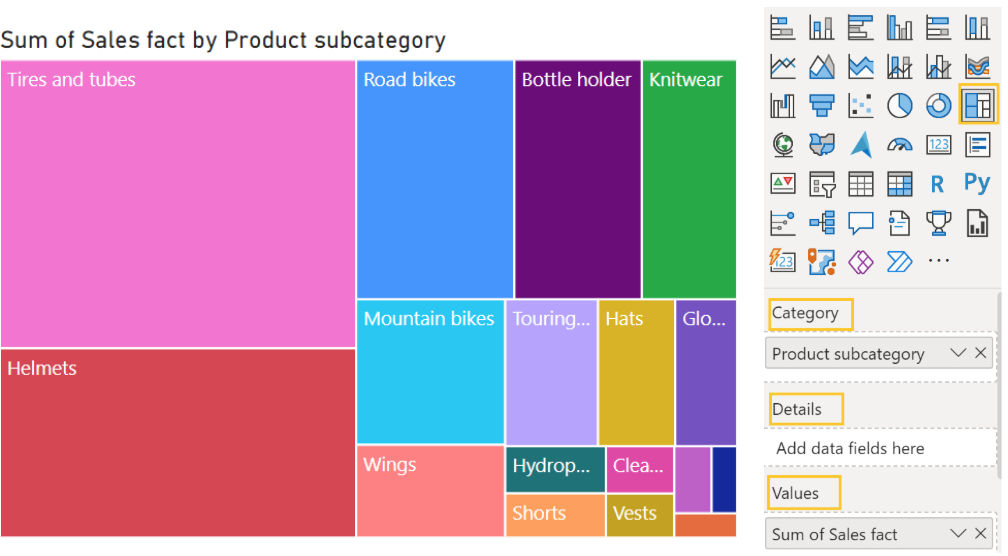
Task: Choose the decomposition tree visual
Action: (x=822, y=223)
